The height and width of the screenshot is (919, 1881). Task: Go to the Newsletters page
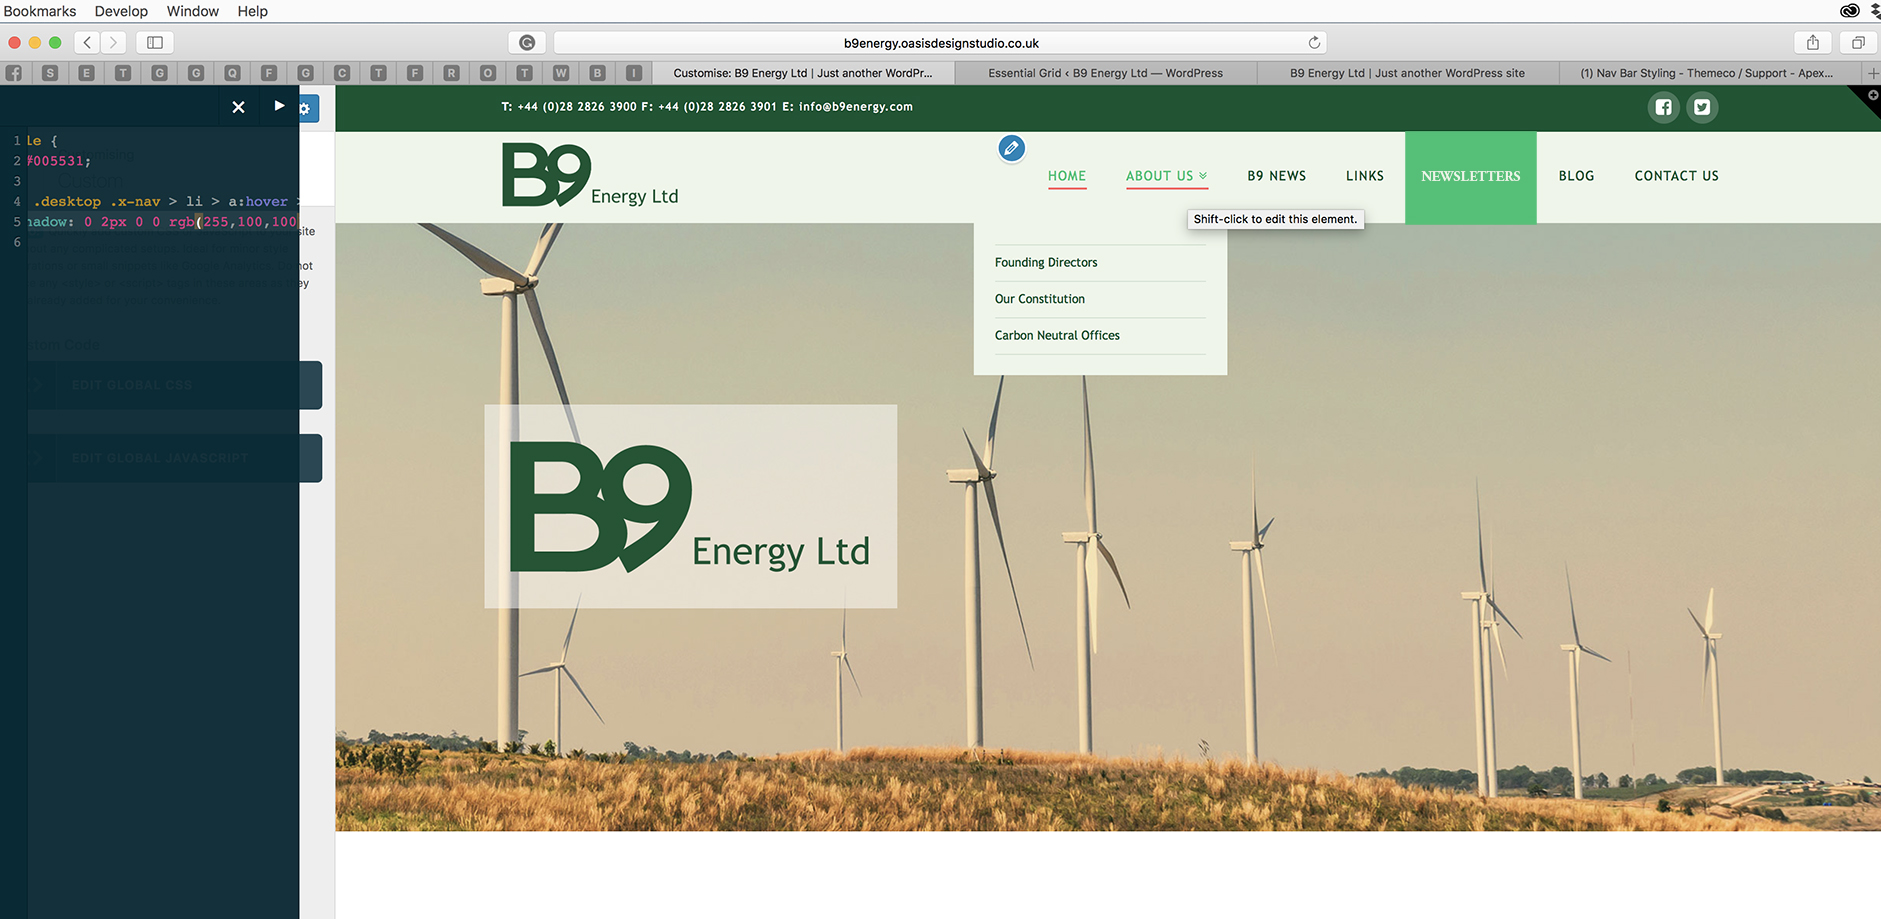(x=1470, y=177)
